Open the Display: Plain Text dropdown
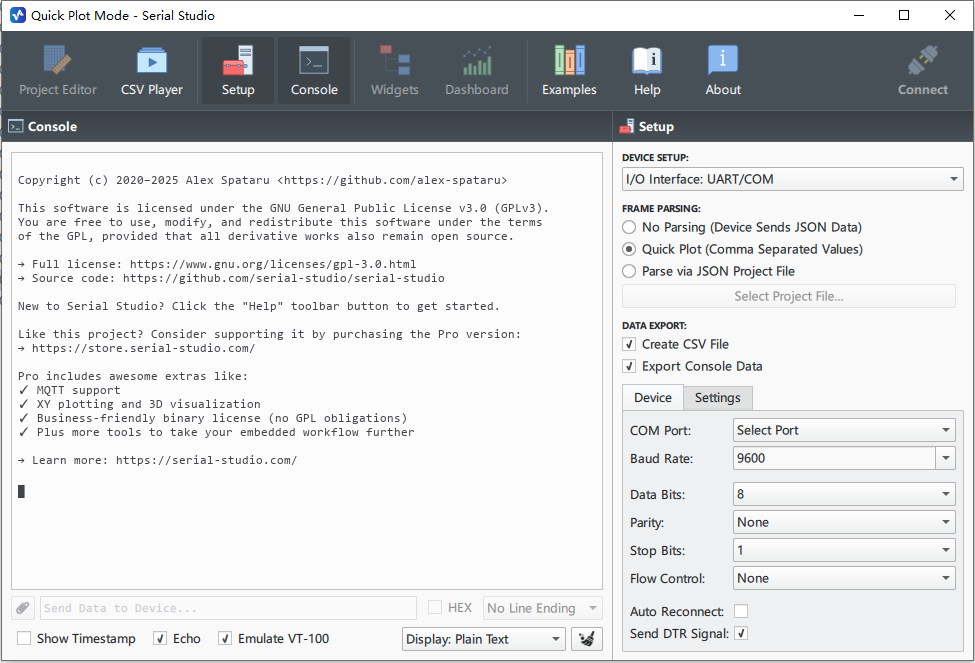This screenshot has width=975, height=663. click(484, 639)
